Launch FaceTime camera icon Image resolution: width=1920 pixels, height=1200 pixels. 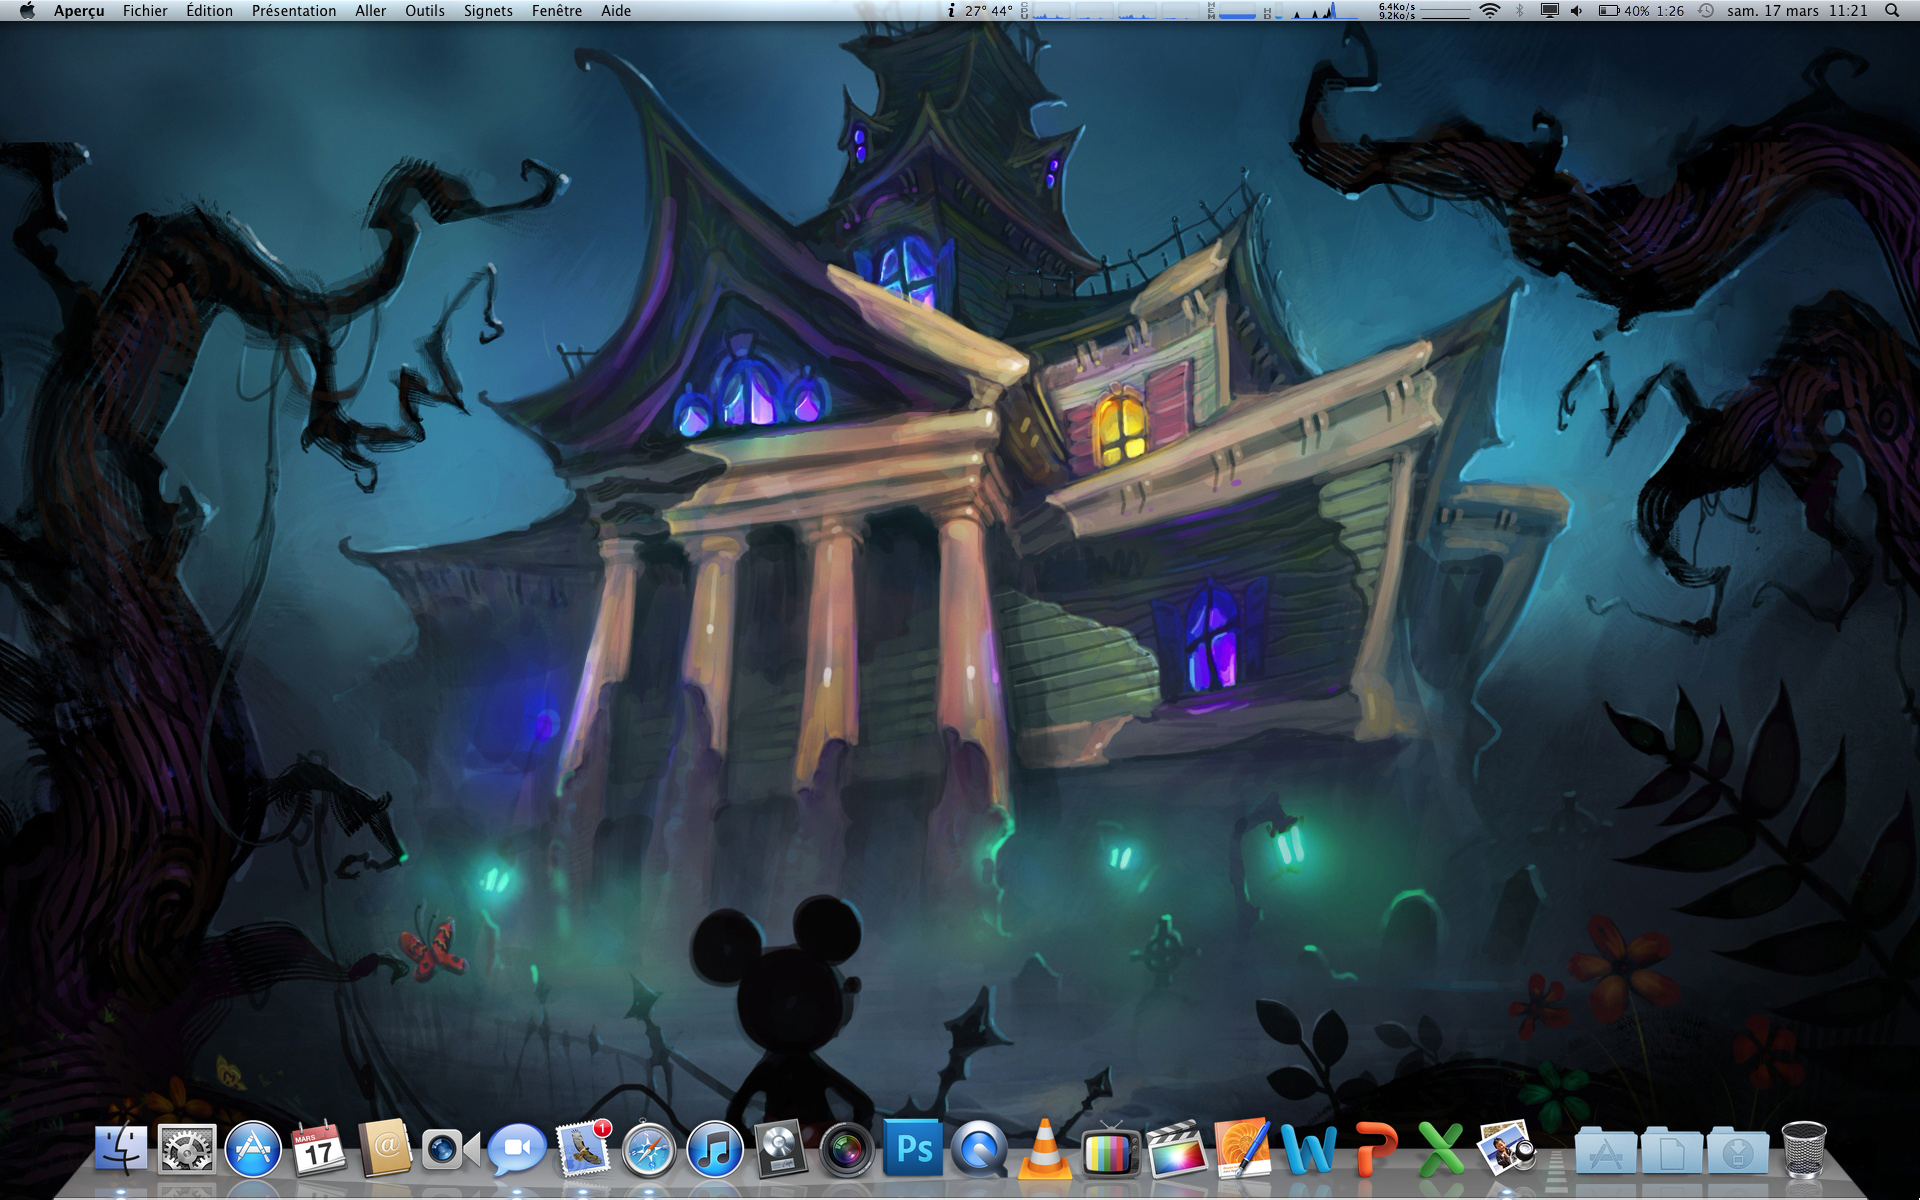[451, 1149]
